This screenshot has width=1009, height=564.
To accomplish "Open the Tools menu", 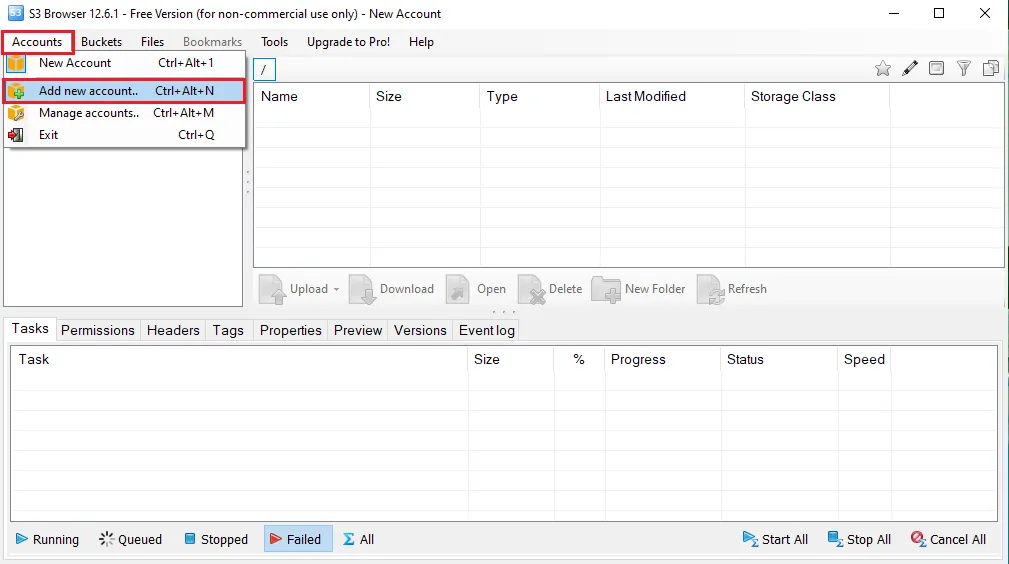I will point(274,42).
